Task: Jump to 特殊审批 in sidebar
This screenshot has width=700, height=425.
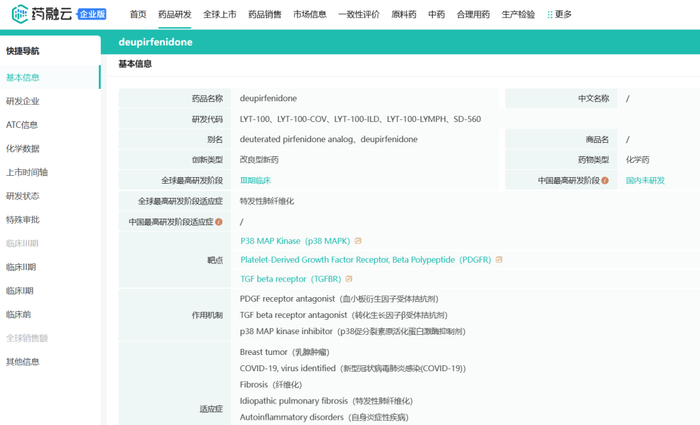Action: [23, 220]
